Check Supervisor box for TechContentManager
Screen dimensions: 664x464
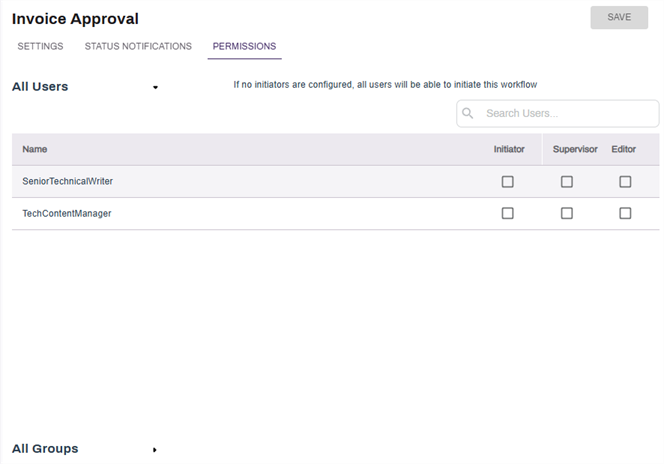point(567,213)
